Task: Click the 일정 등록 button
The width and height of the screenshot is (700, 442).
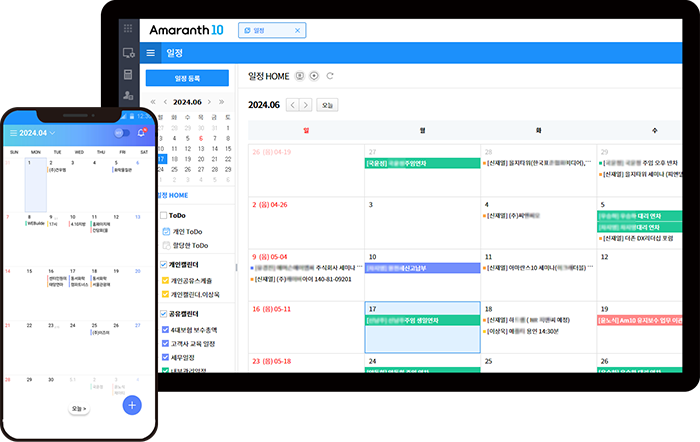Action: 187,78
